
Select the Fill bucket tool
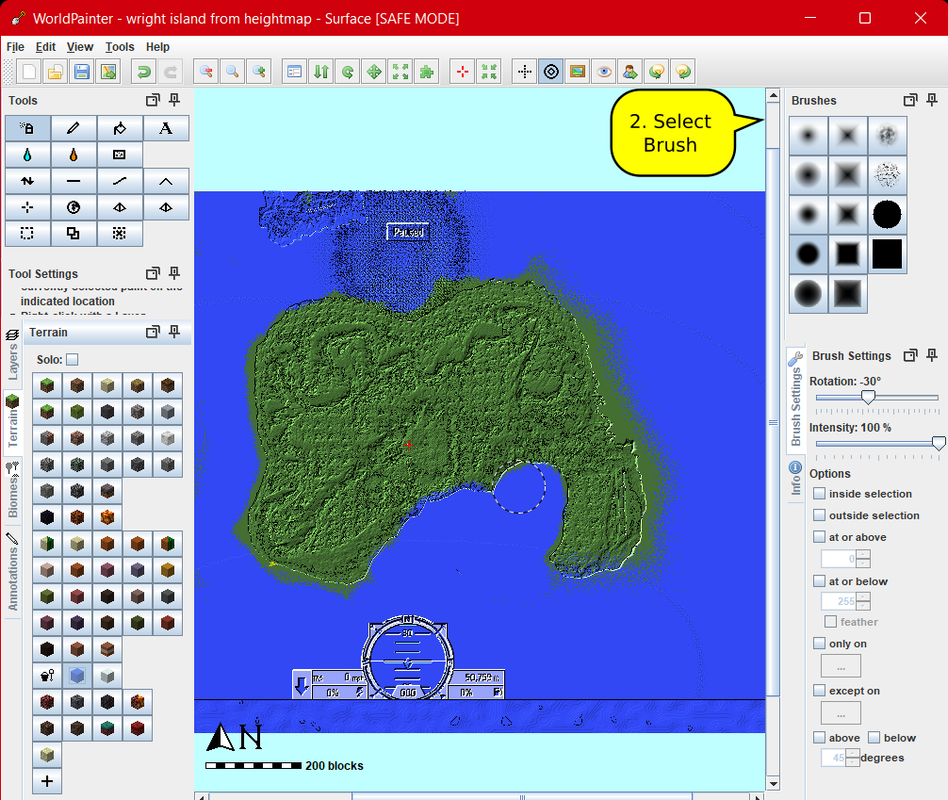[120, 128]
